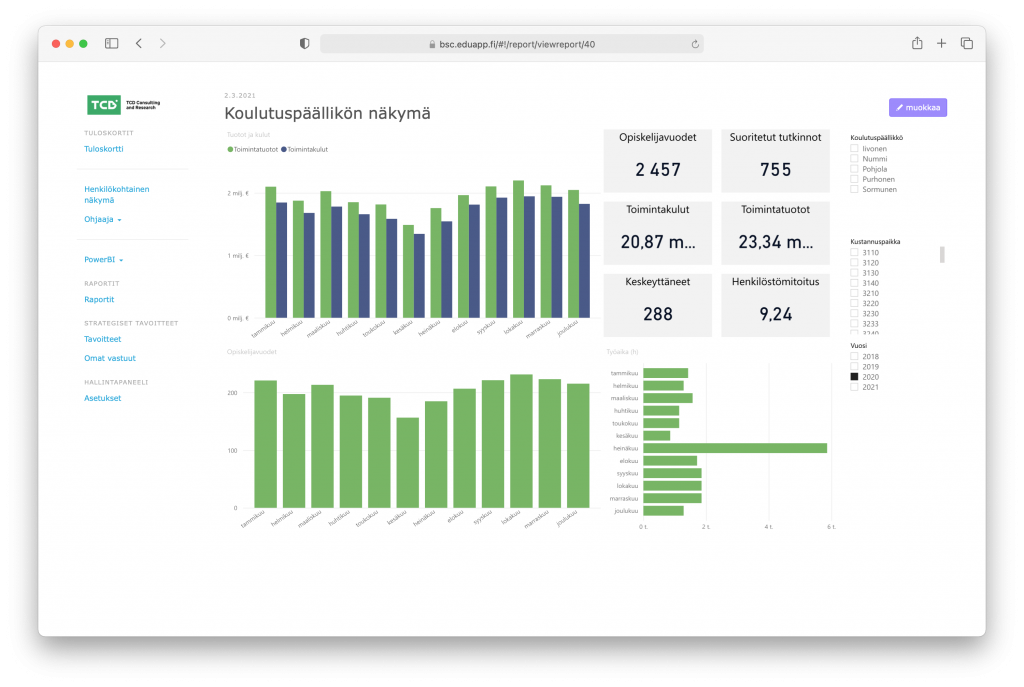The image size is (1024, 687).
Task: Check the Iivonen checkbox
Action: [x=854, y=148]
